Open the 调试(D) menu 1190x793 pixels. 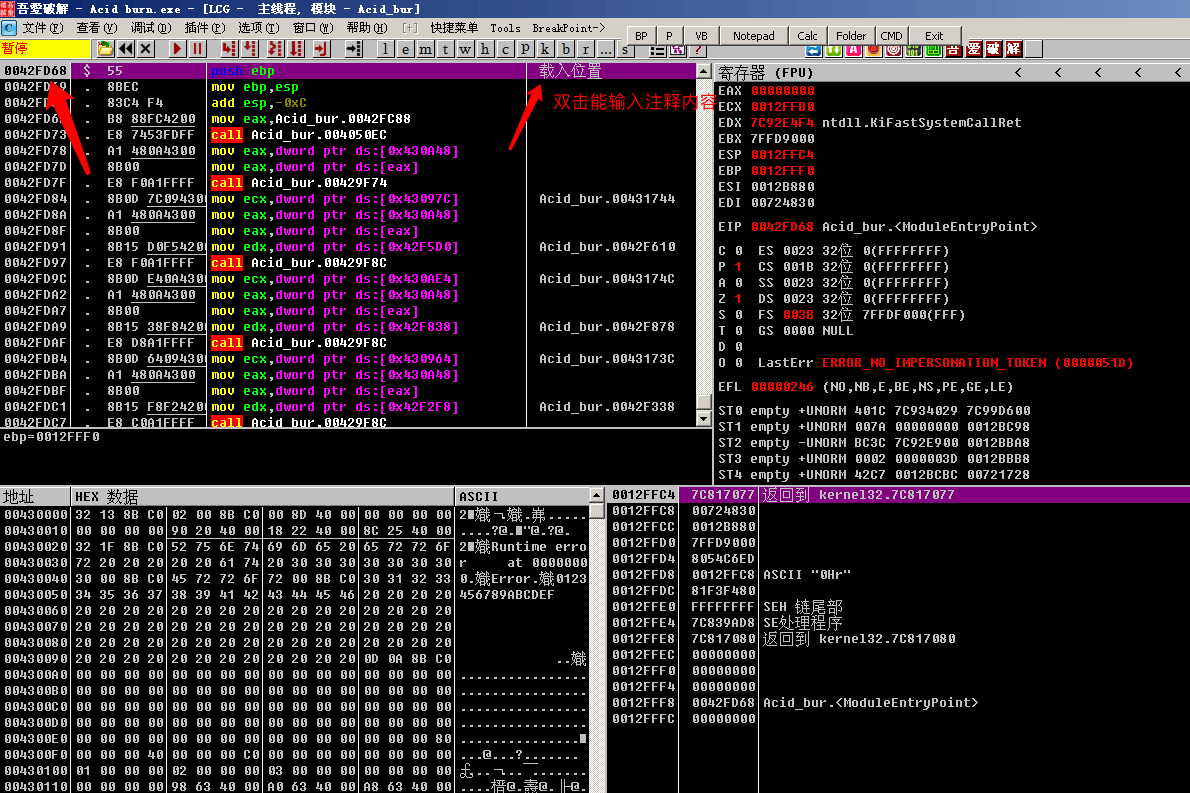coord(150,28)
